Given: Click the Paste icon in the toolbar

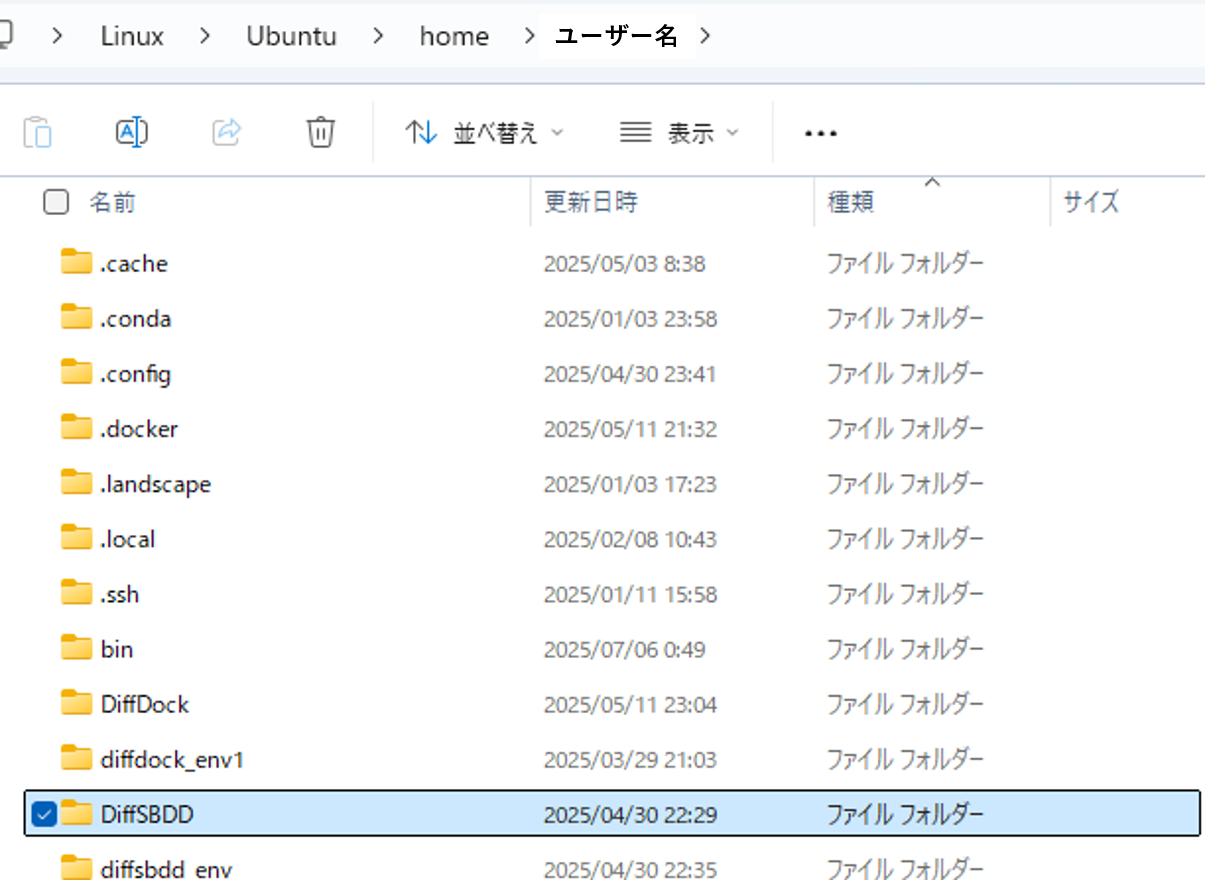Looking at the screenshot, I should pos(38,131).
